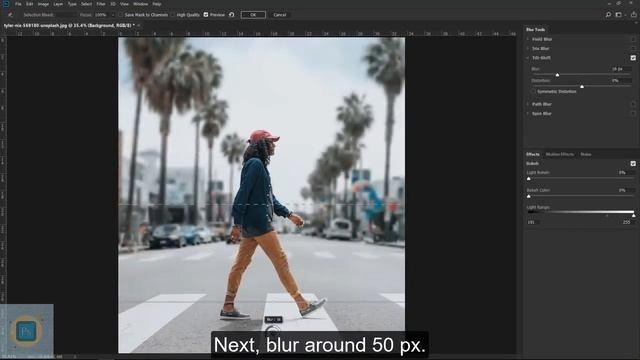Toggle Save Mask to Channels checkbox

click(120, 15)
